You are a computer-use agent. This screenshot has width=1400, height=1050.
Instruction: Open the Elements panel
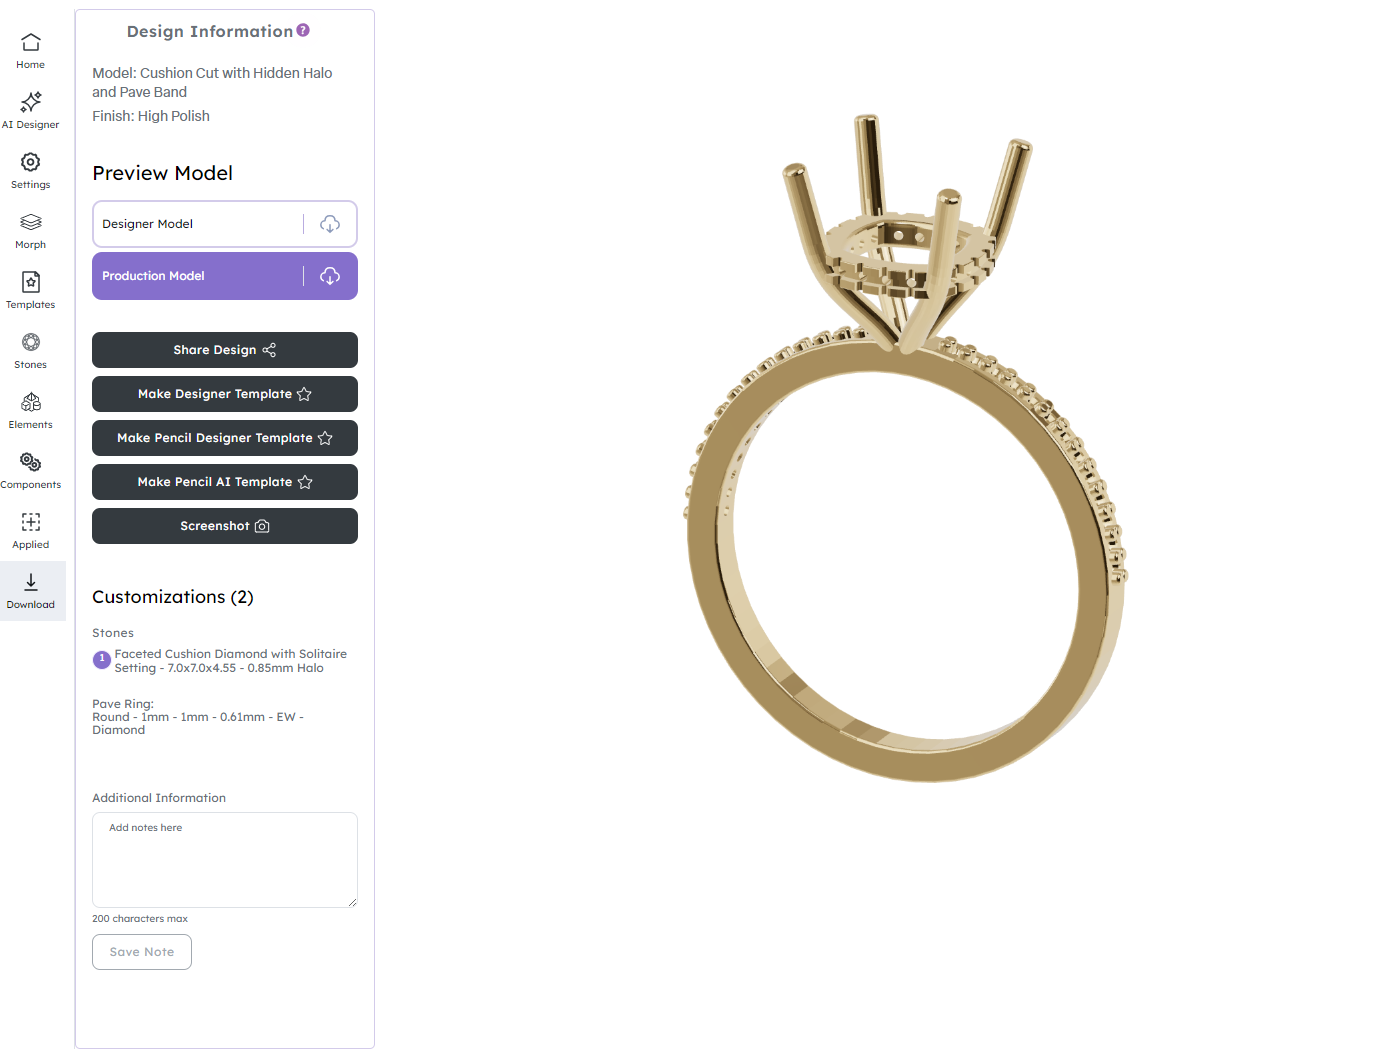click(31, 411)
